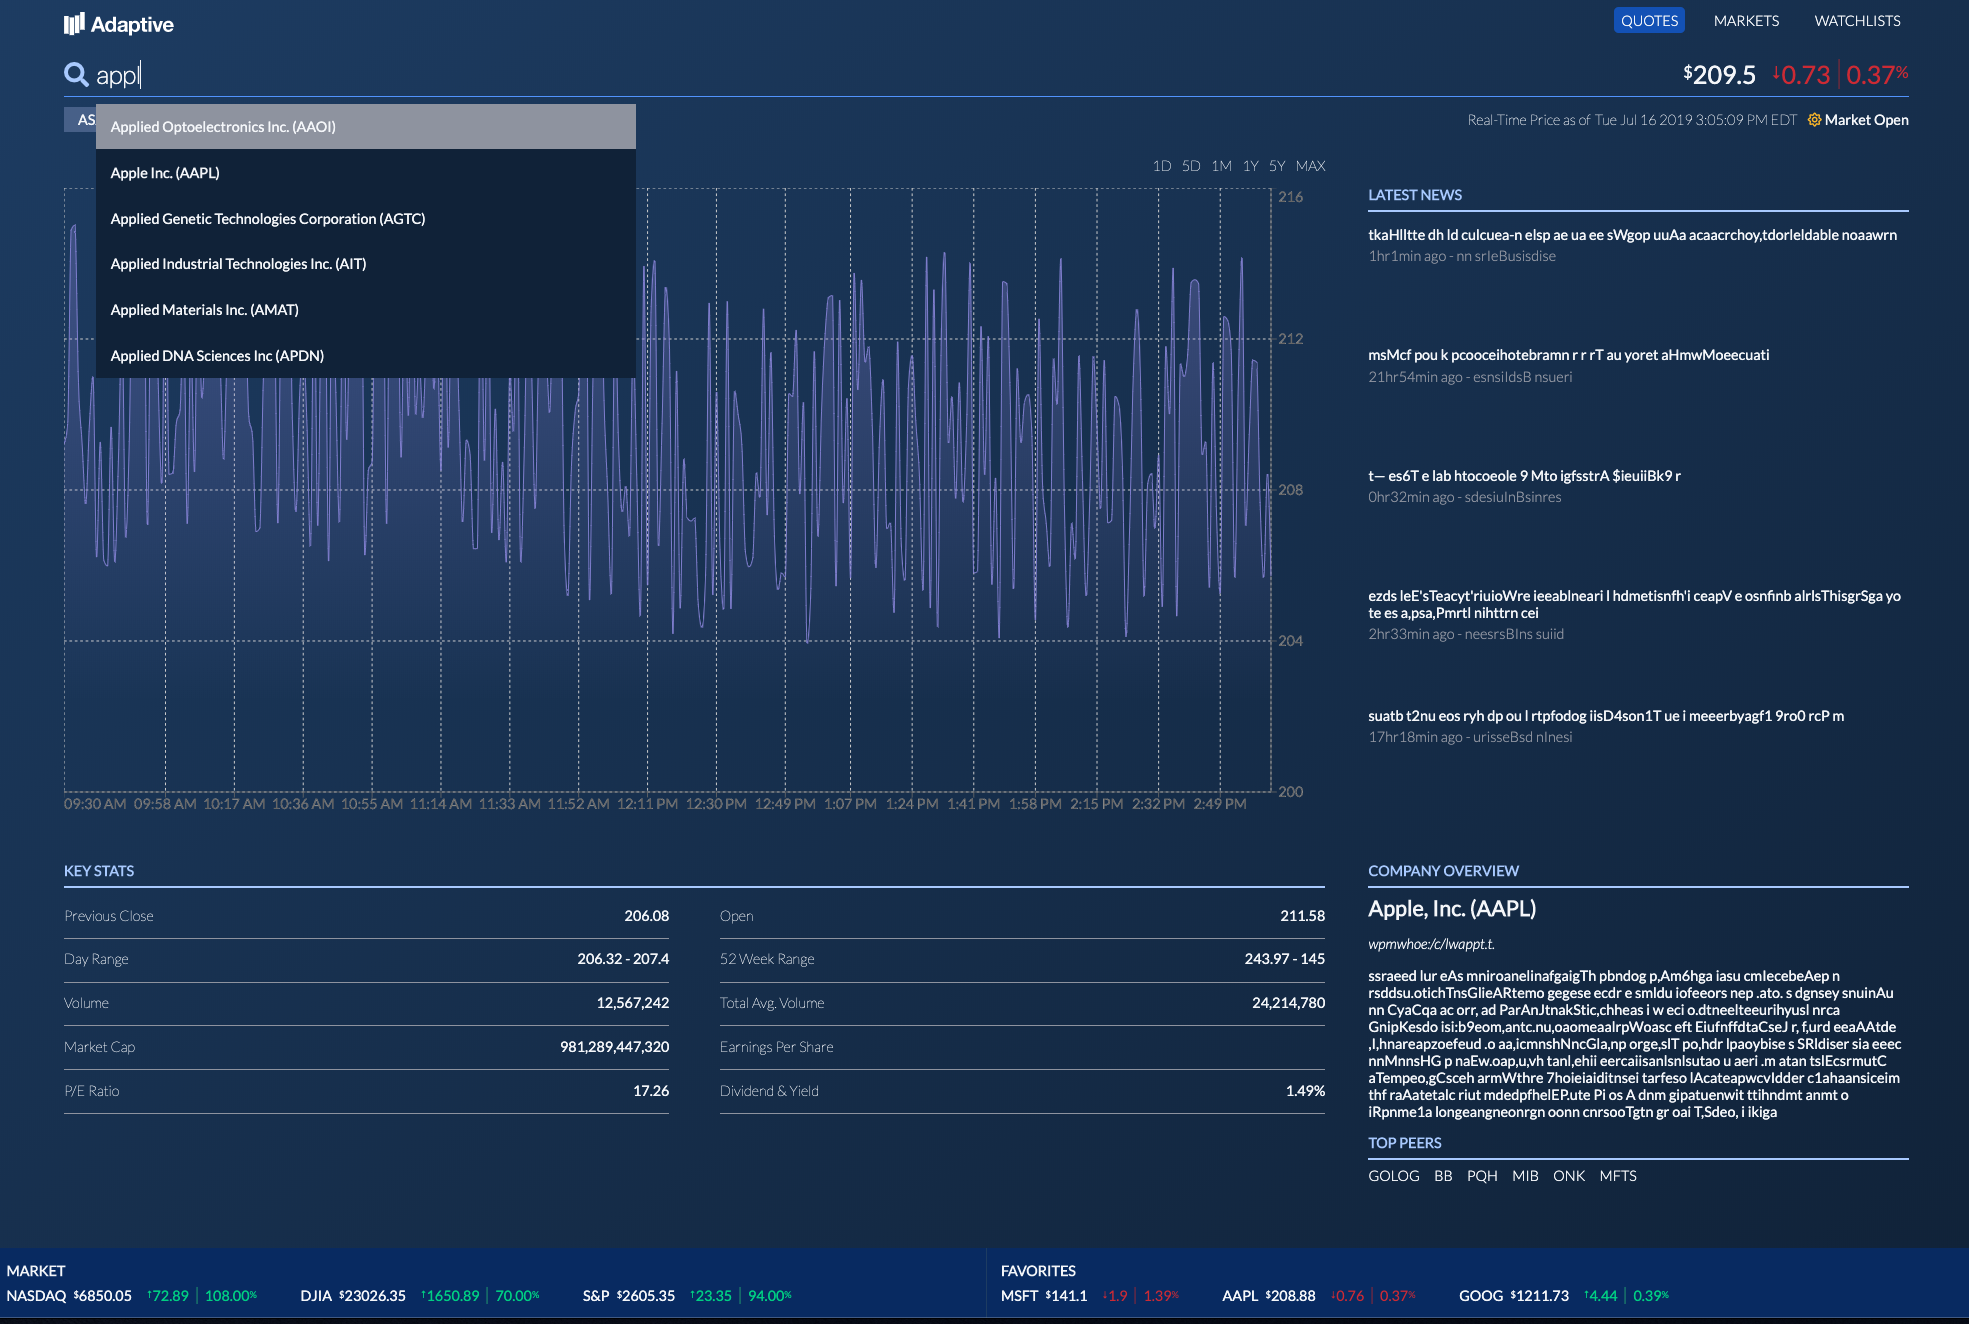The height and width of the screenshot is (1324, 1969).
Task: Click the Dividend & Yield value 1.49%
Action: [x=1305, y=1091]
